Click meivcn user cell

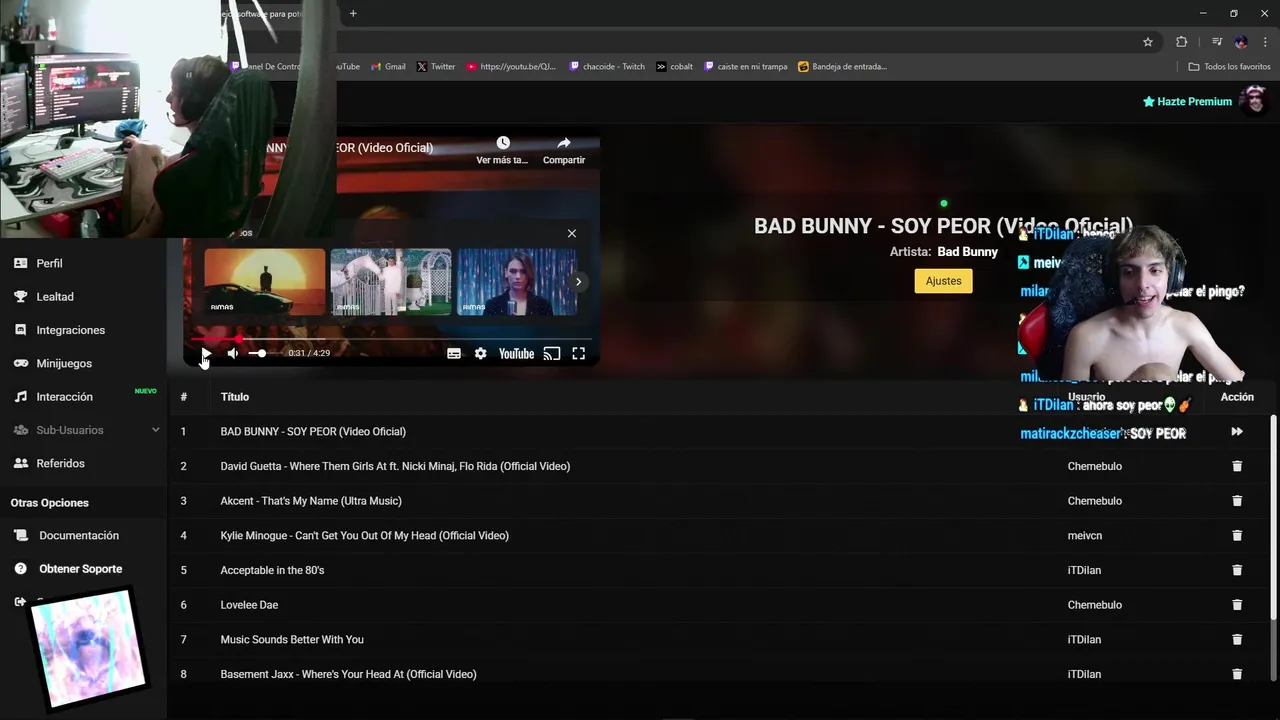(x=1085, y=536)
